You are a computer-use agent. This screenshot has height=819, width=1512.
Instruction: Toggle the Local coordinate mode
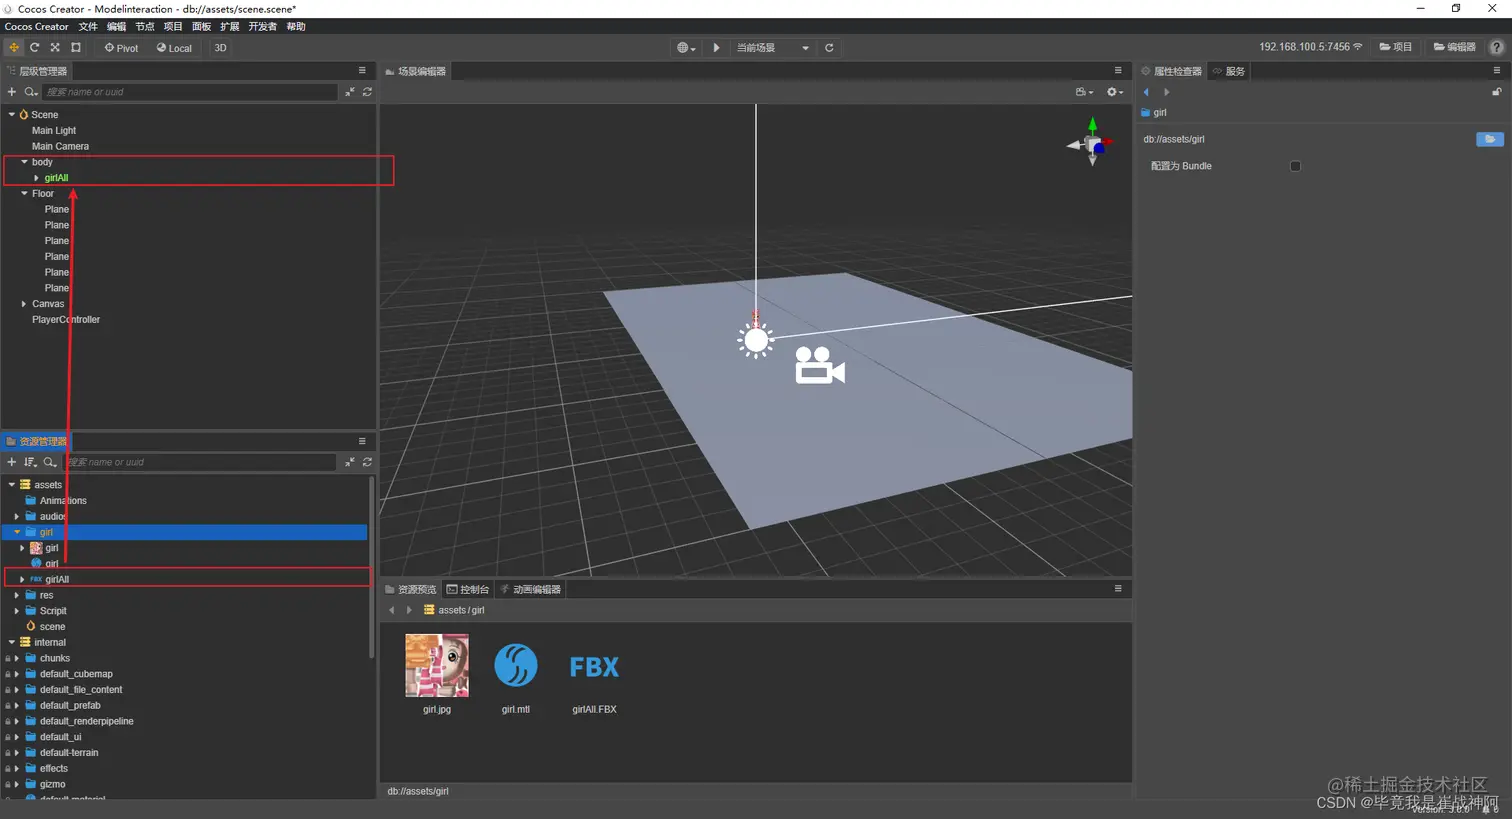(174, 47)
